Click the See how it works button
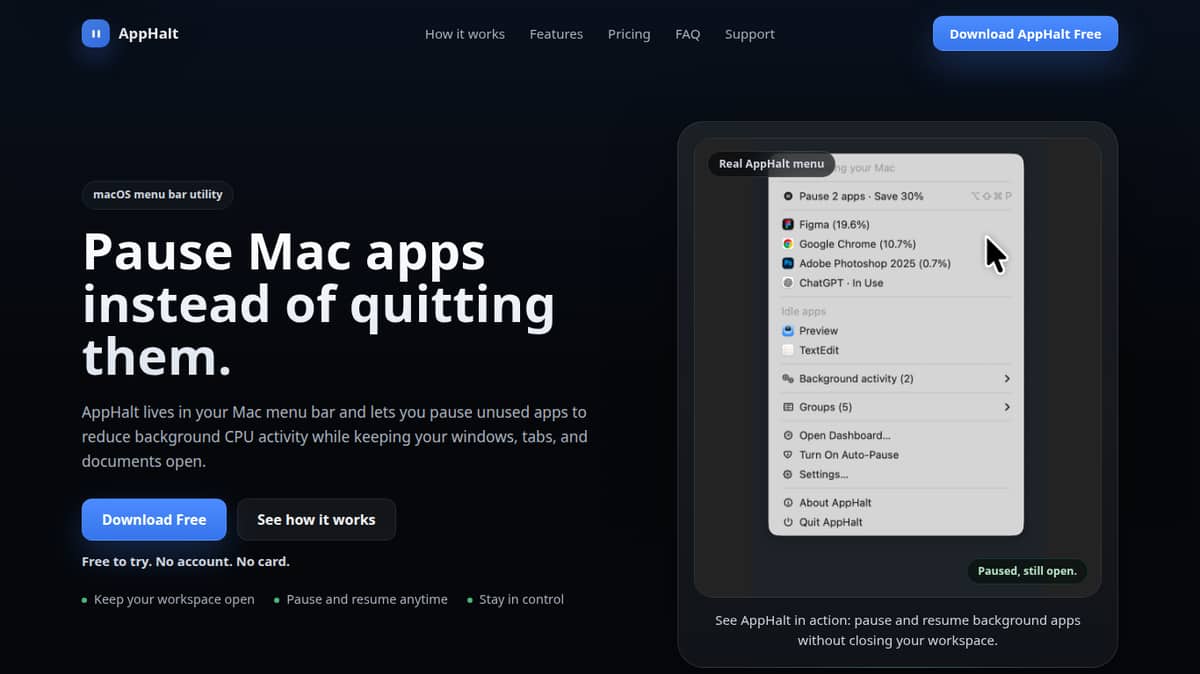Screen dimensions: 1200x674 point(316,520)
